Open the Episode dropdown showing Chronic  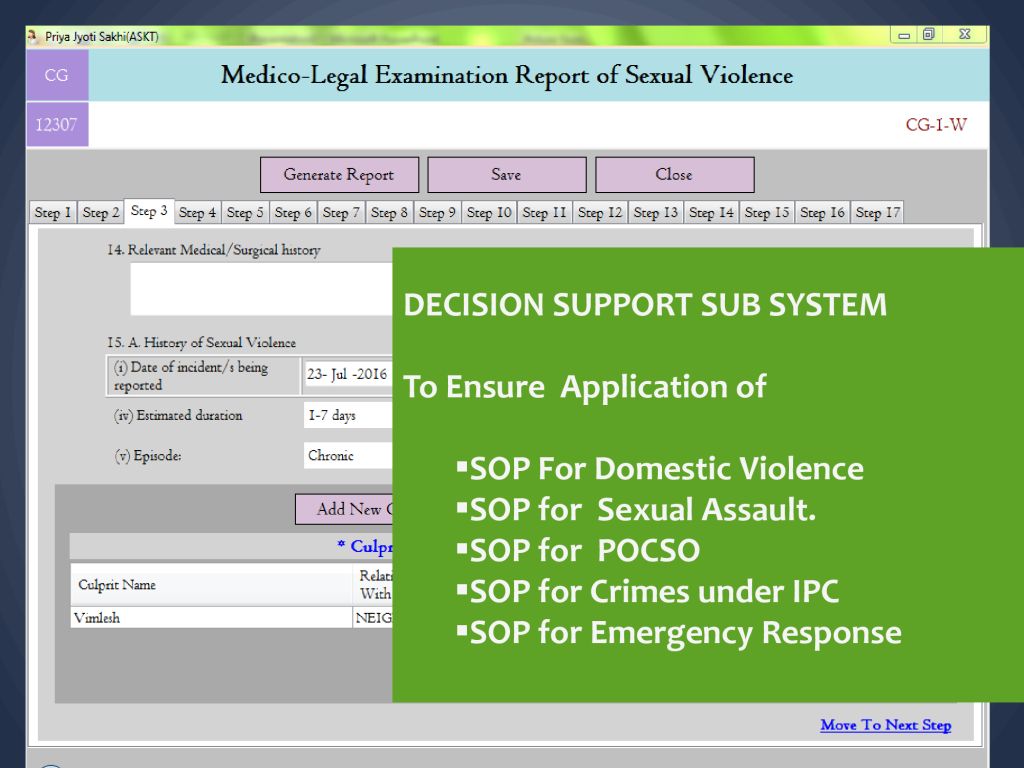click(347, 455)
